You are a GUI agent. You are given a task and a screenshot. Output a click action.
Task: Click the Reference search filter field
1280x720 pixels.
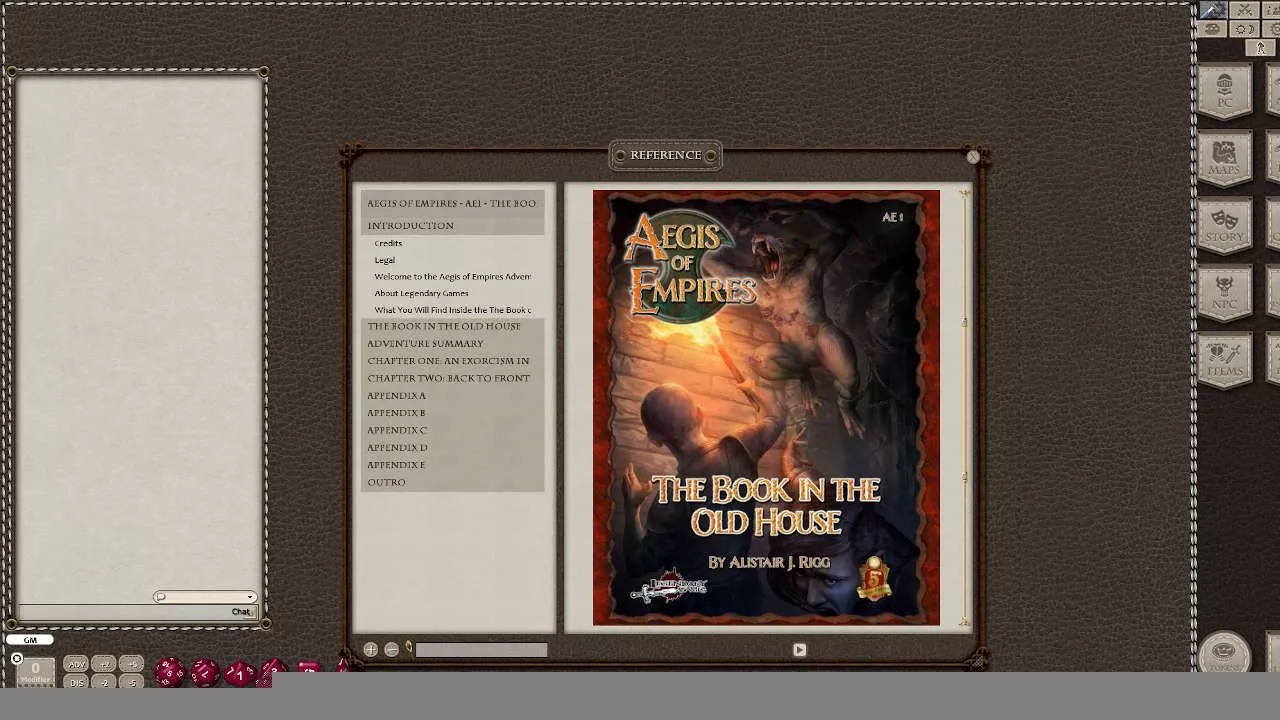[481, 650]
